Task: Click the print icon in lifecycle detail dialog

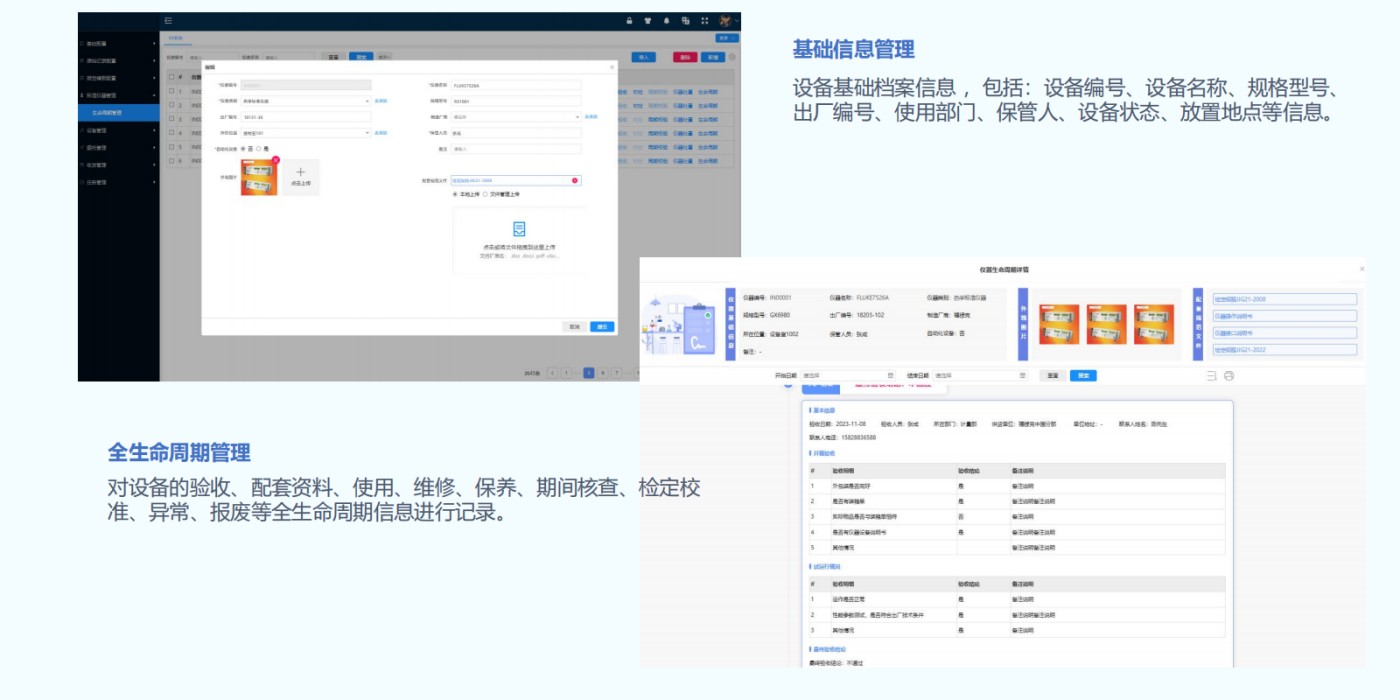Action: click(x=1229, y=375)
